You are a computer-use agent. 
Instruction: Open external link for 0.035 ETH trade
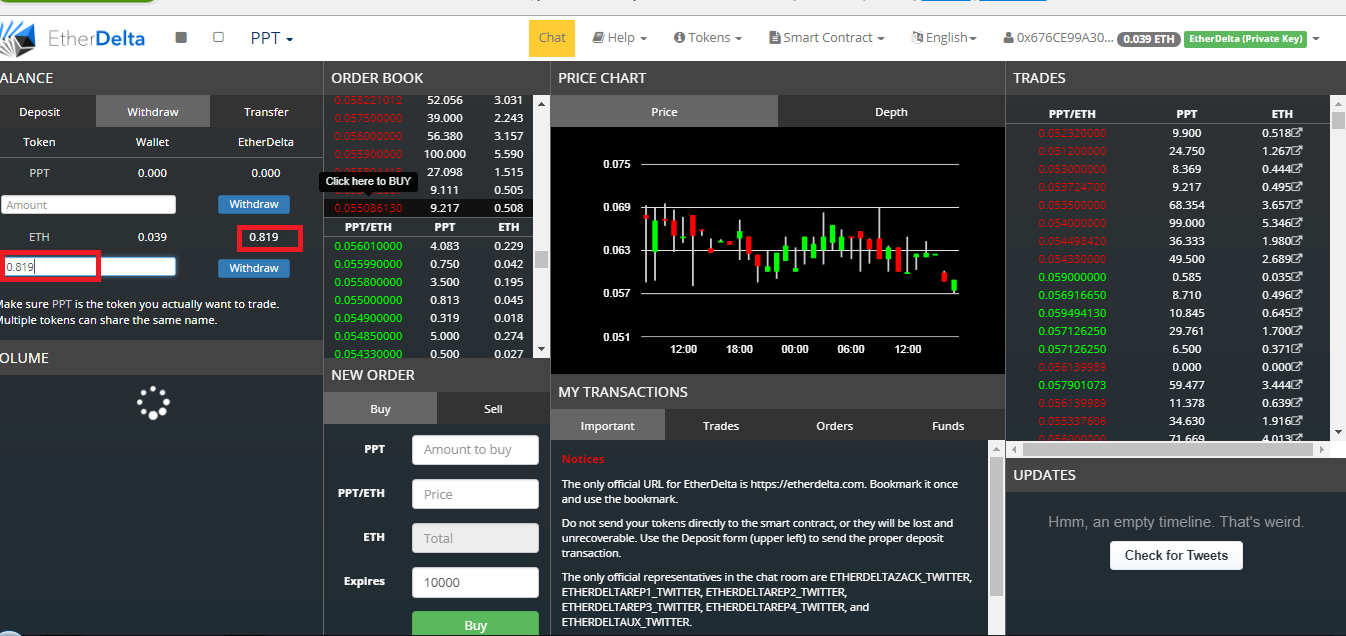pos(1297,277)
